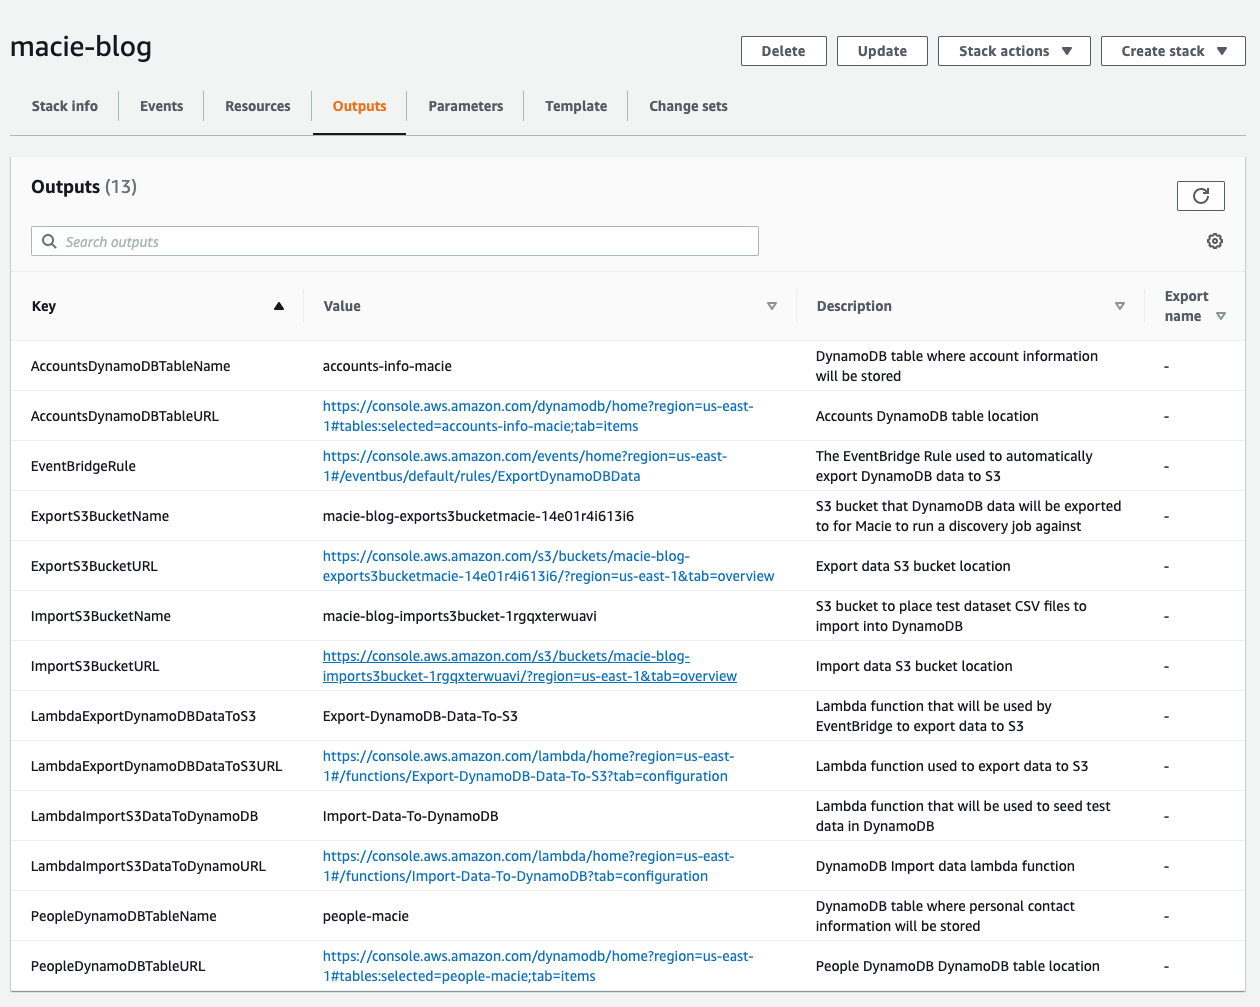Click the PeopleDynamoDBTableName key
The image size is (1260, 1007).
(124, 916)
